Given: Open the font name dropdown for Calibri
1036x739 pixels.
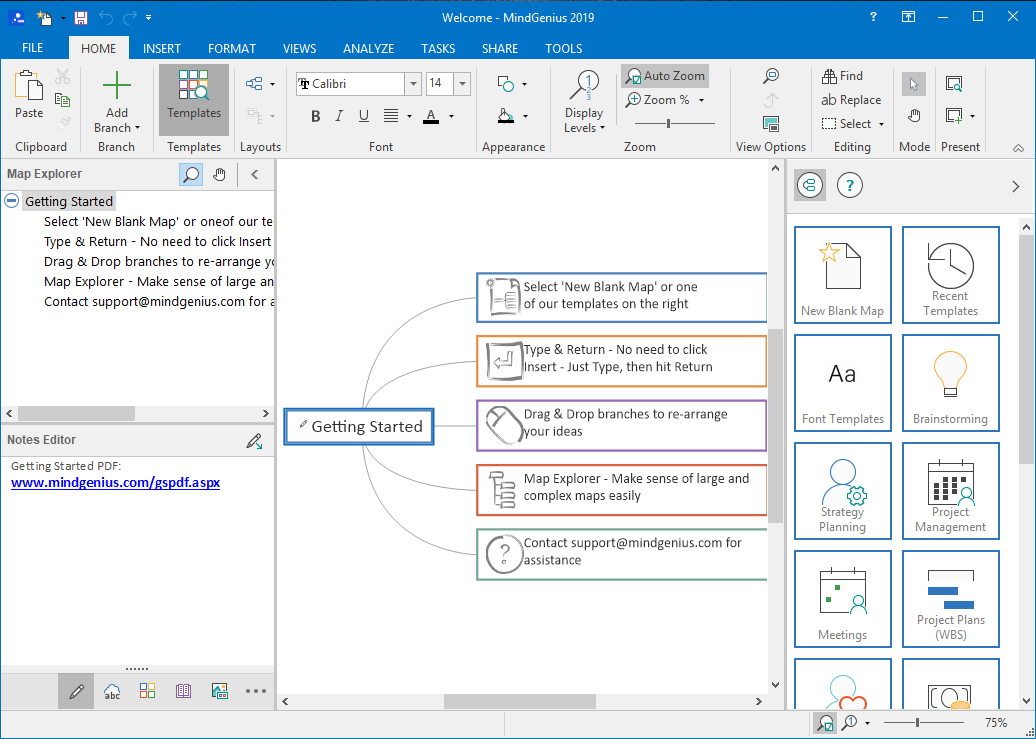Looking at the screenshot, I should tap(414, 84).
